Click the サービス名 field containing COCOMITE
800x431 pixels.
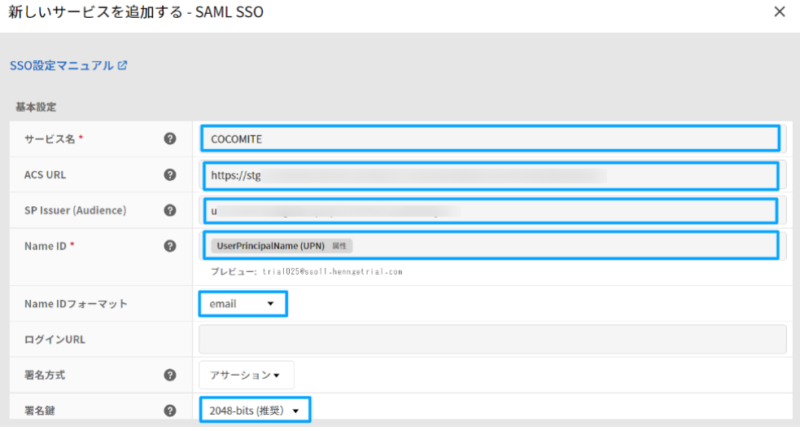pyautogui.click(x=490, y=139)
